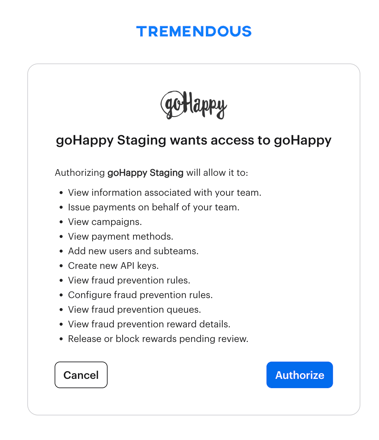Click the 'View payment methods' permission item
Image resolution: width=379 pixels, height=440 pixels.
point(121,237)
